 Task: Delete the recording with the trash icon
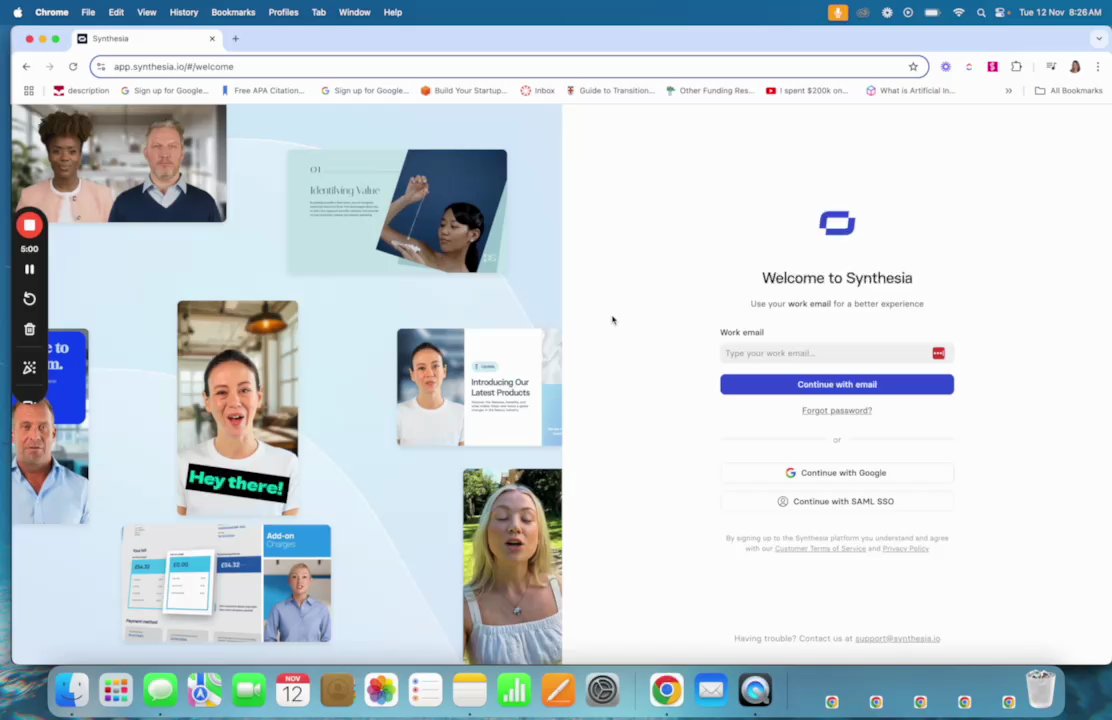coord(29,329)
